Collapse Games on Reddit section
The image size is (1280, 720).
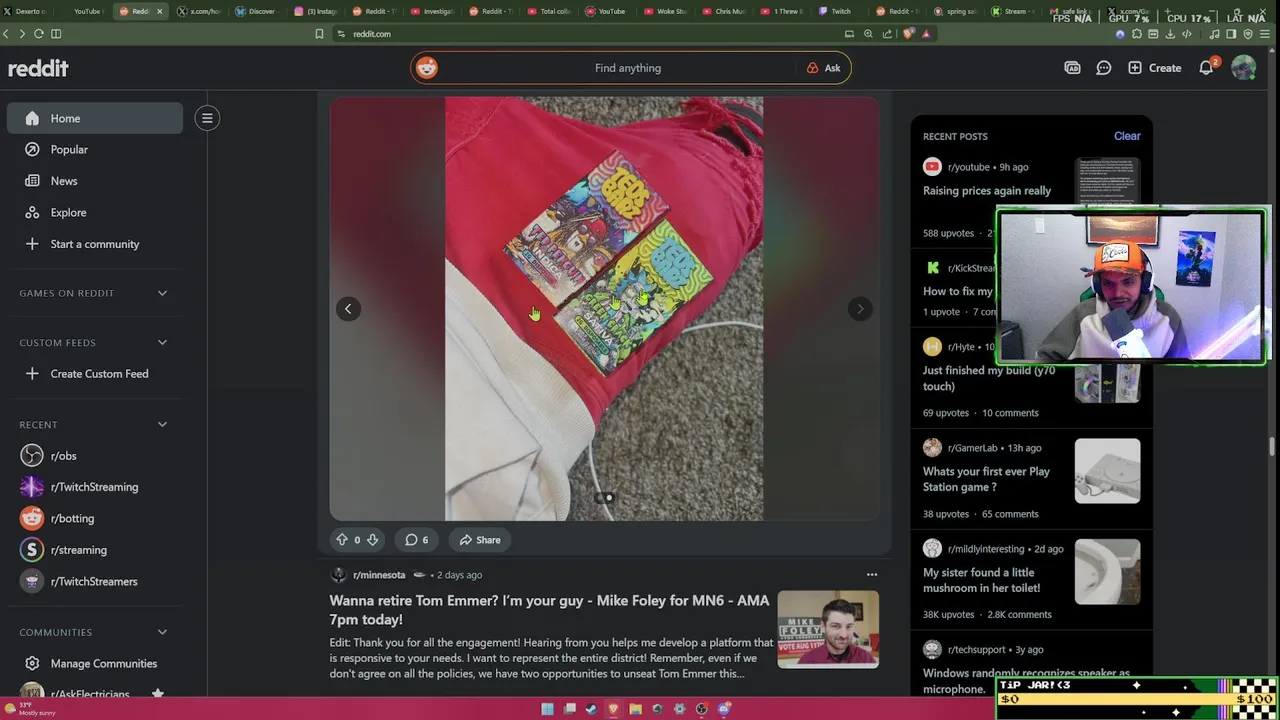pyautogui.click(x=162, y=293)
